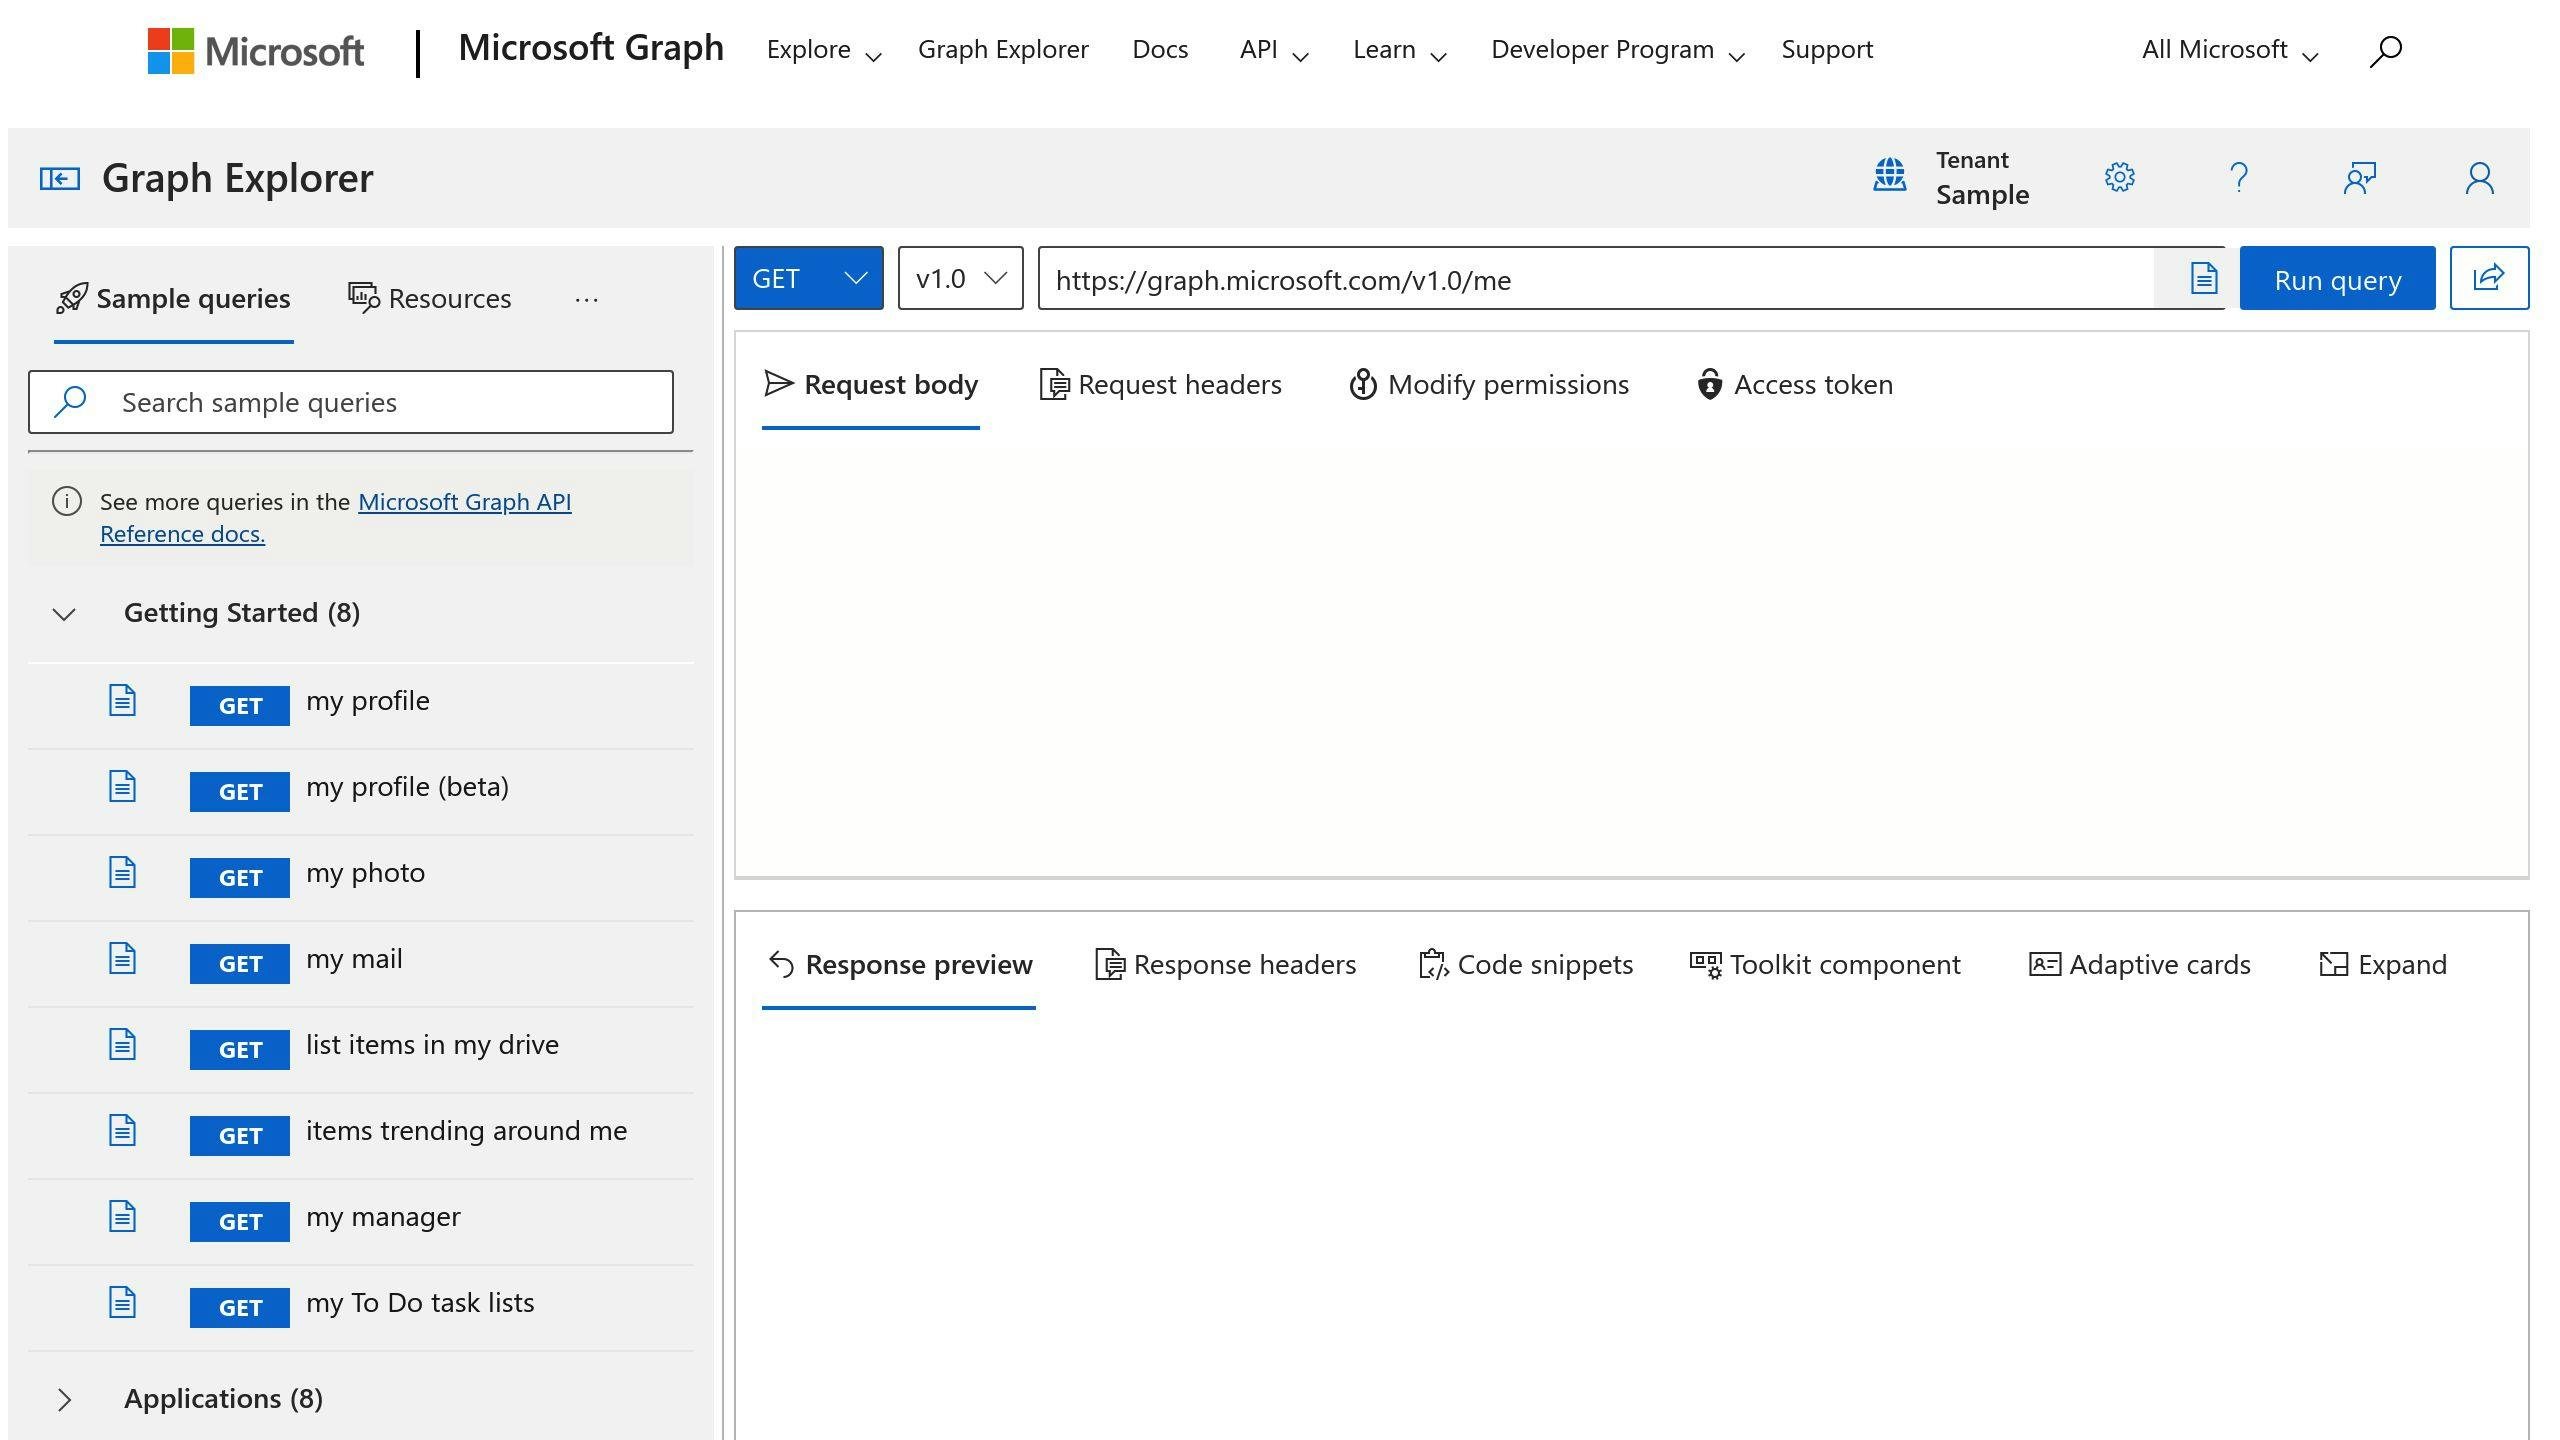
Task: Select the Access token tab
Action: click(x=1795, y=385)
